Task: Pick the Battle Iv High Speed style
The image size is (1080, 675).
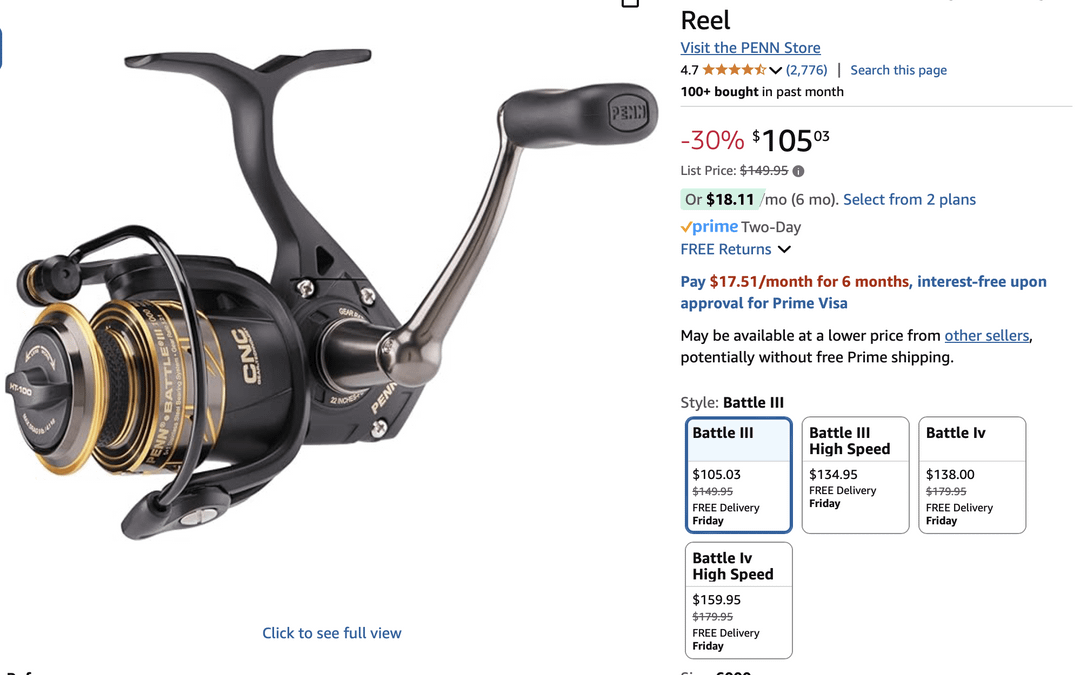Action: 738,600
